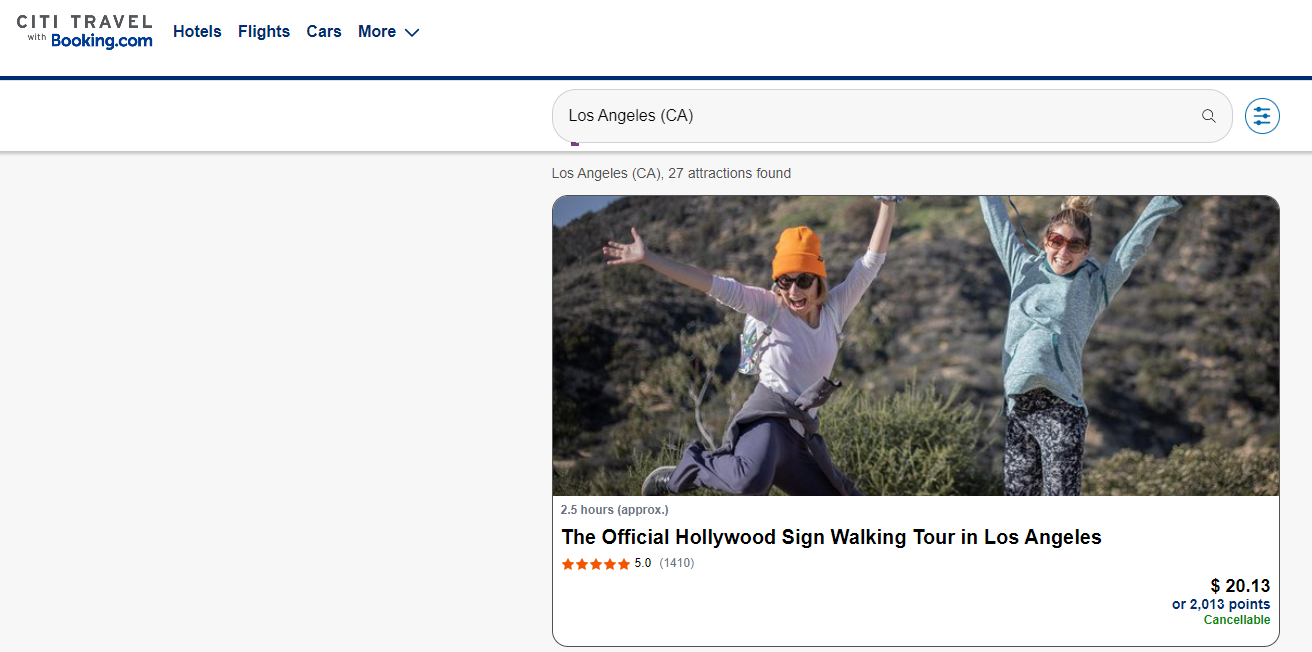Viewport: 1312px width, 652px height.
Task: Click the $ 20.13 price
Action: [x=1240, y=586]
